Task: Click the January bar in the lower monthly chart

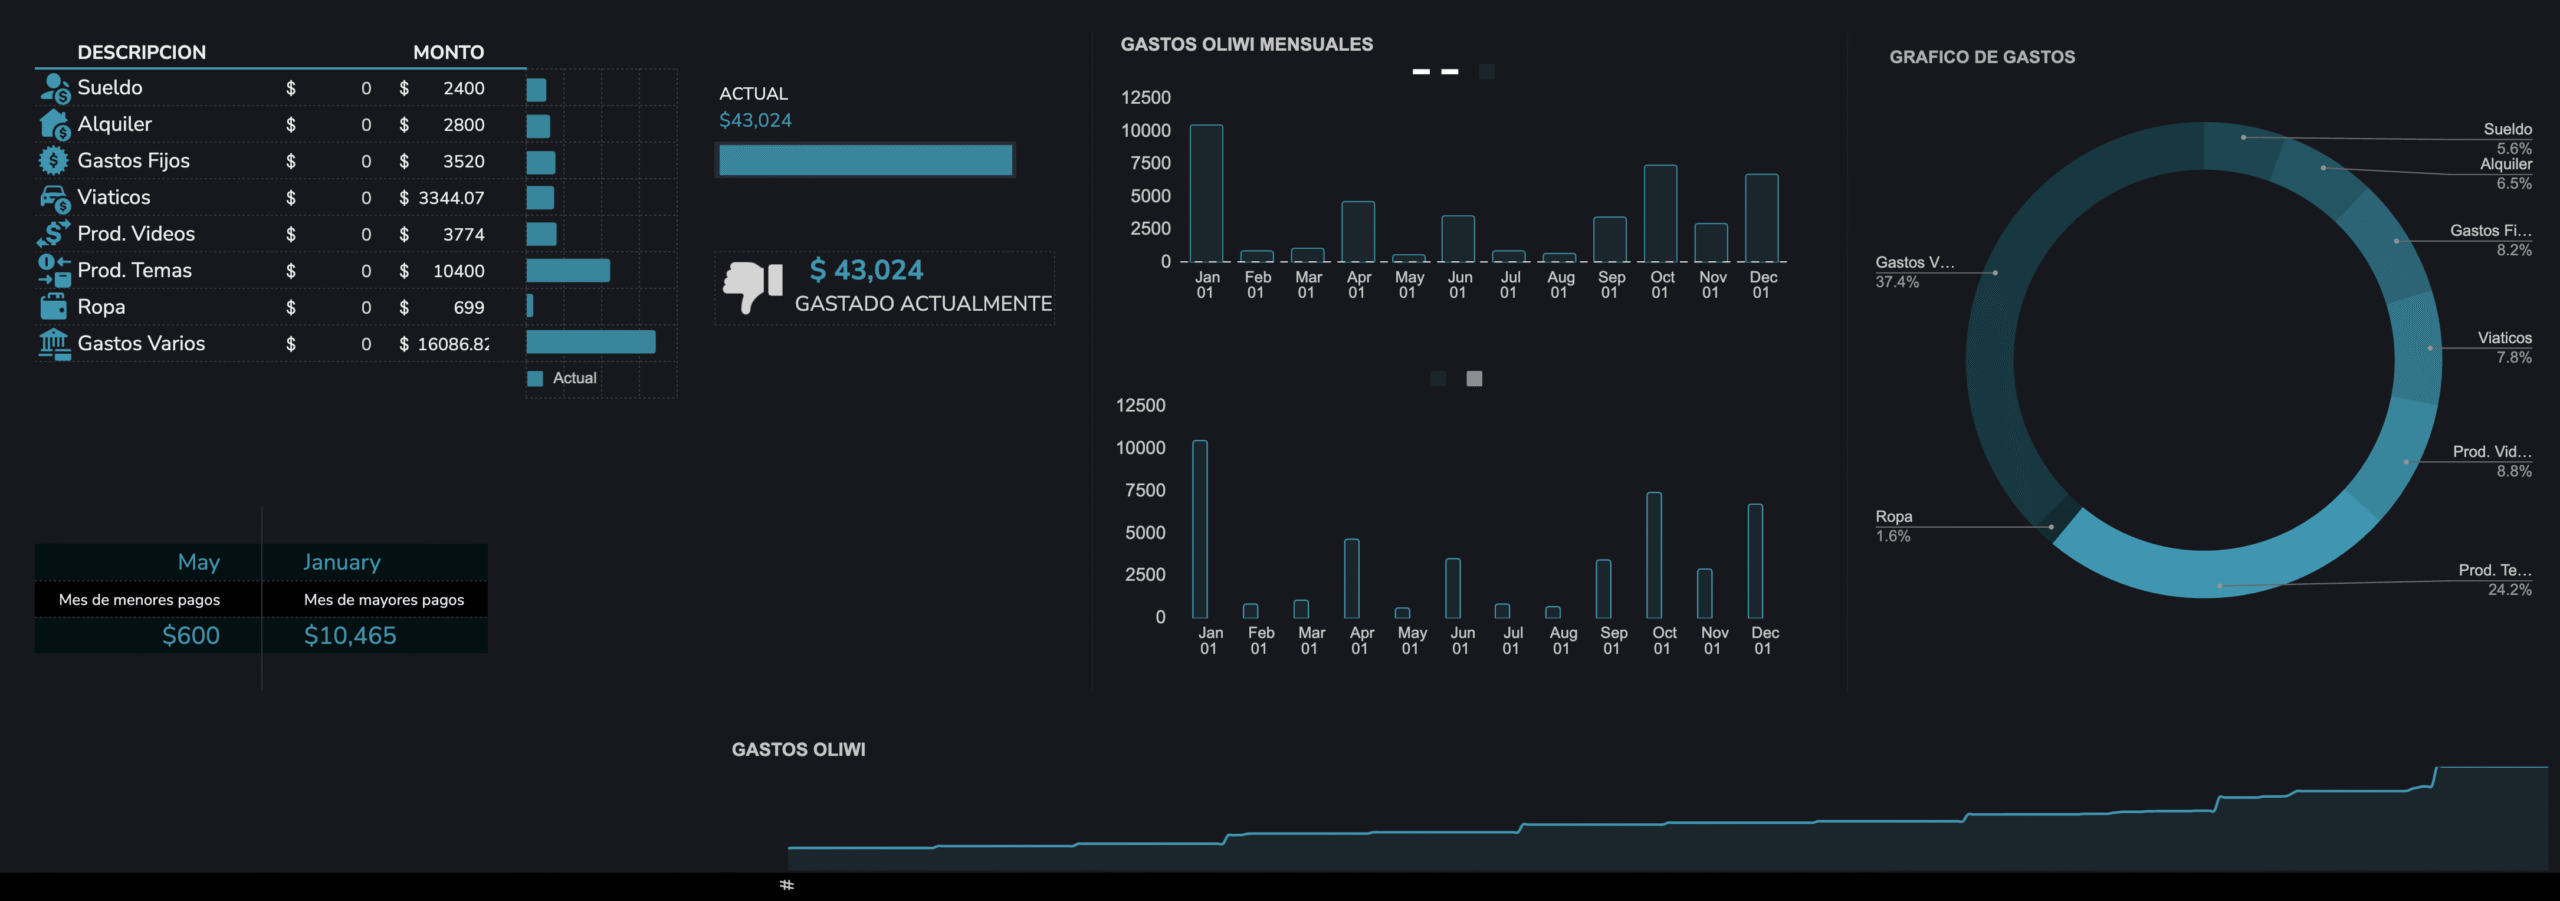Action: [1200, 529]
